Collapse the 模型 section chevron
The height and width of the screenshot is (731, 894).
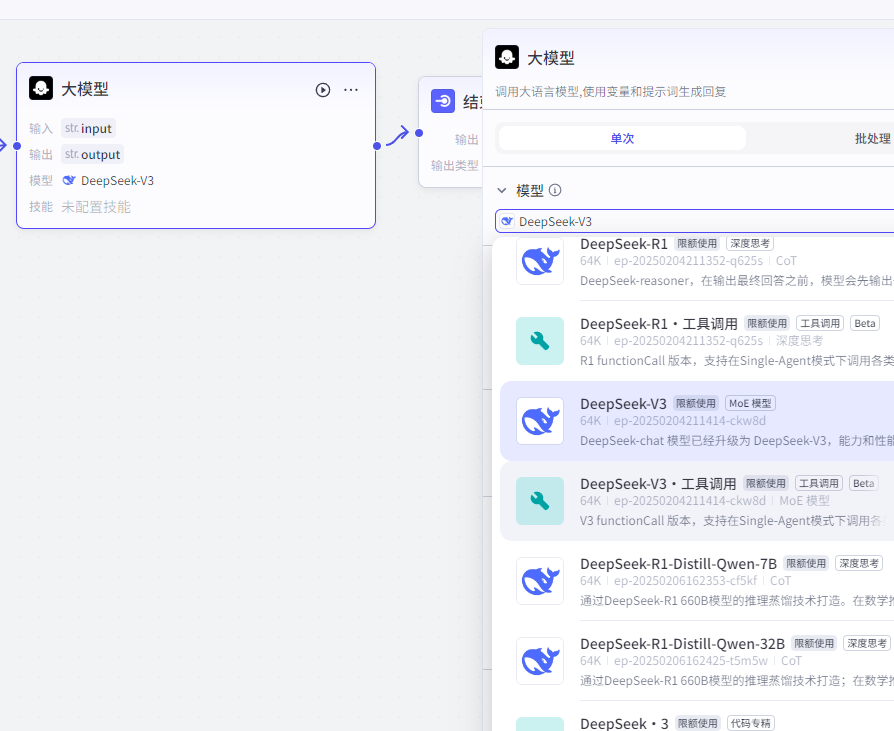[502, 190]
